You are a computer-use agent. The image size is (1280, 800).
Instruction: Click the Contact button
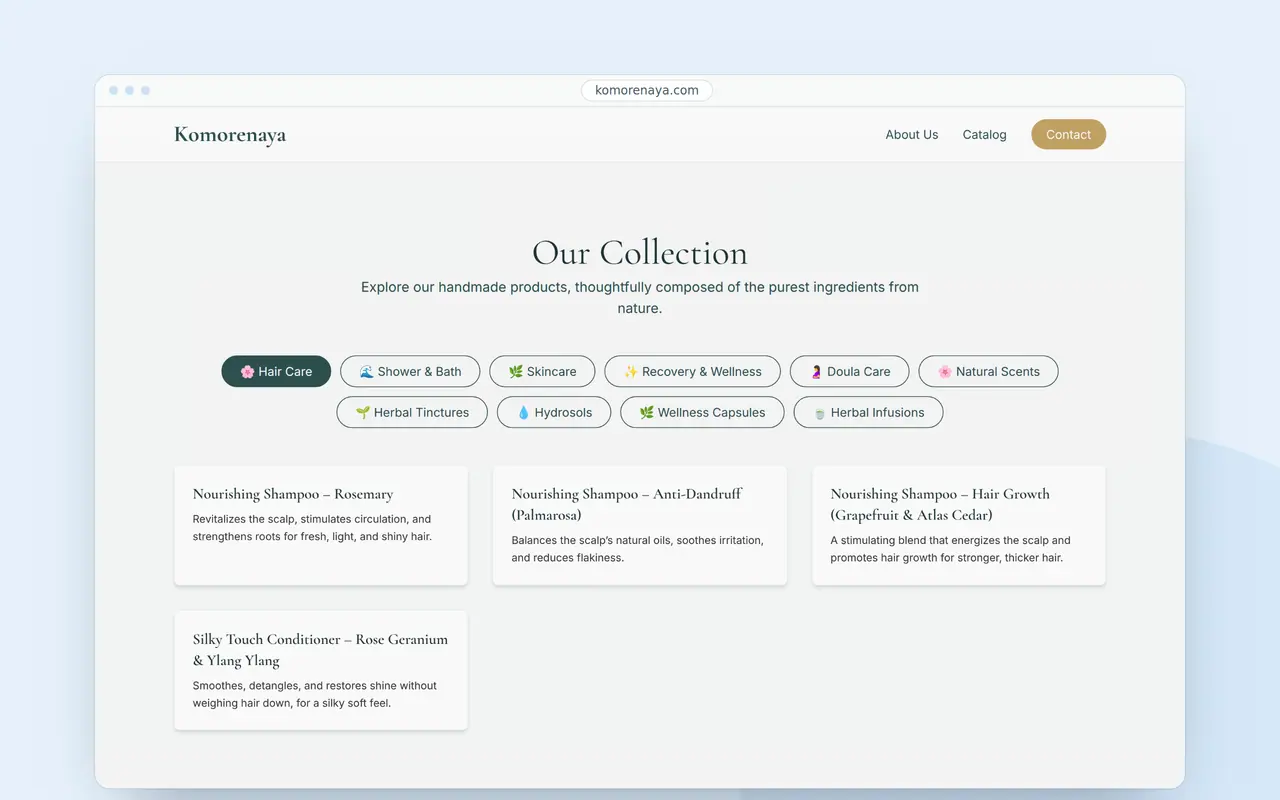pyautogui.click(x=1068, y=134)
